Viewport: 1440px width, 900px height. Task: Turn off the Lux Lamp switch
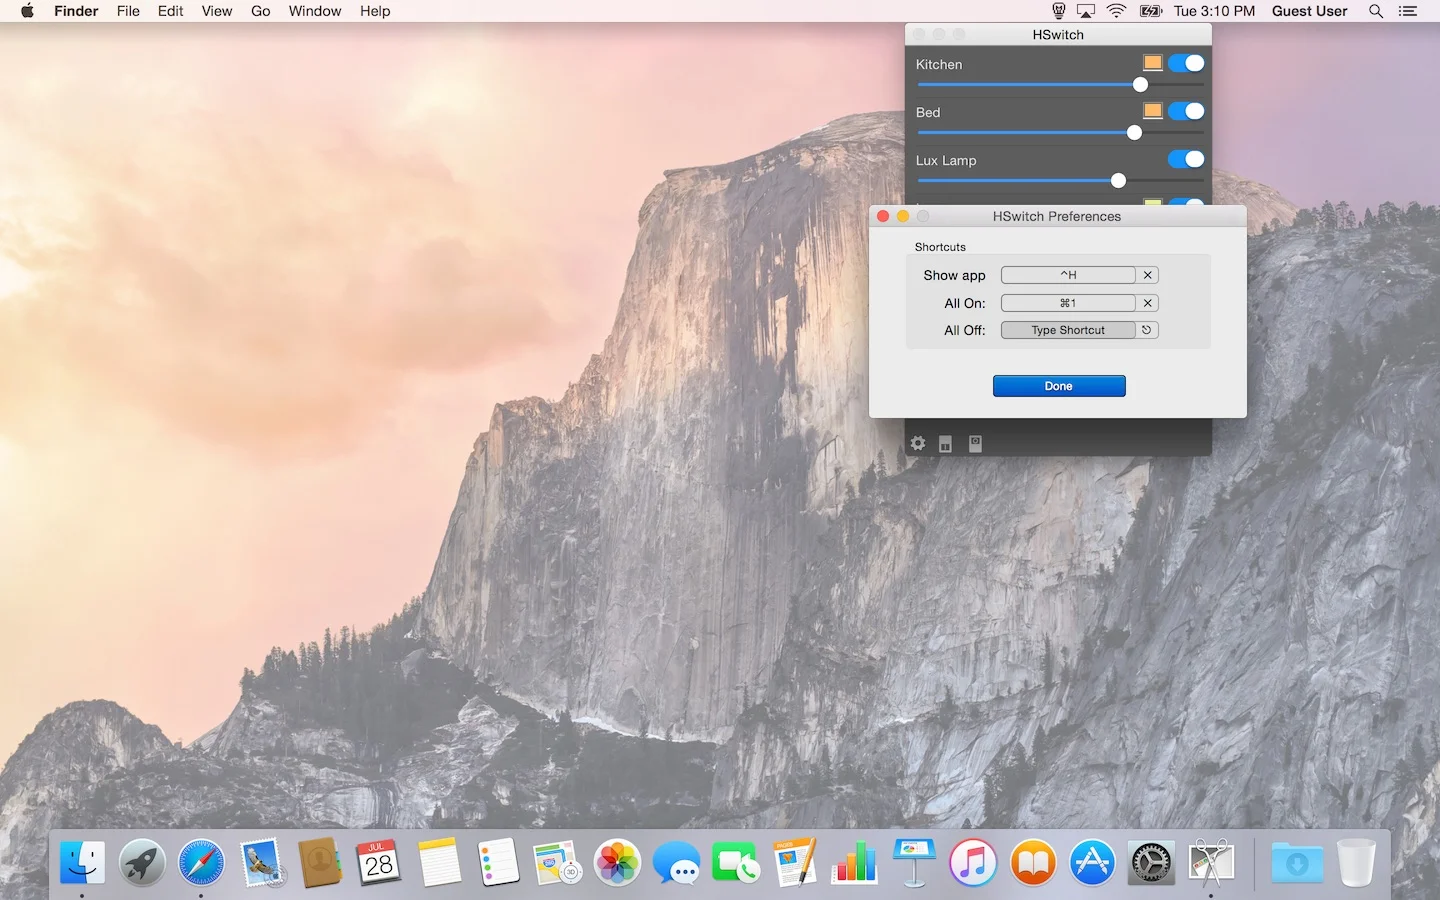pyautogui.click(x=1186, y=159)
